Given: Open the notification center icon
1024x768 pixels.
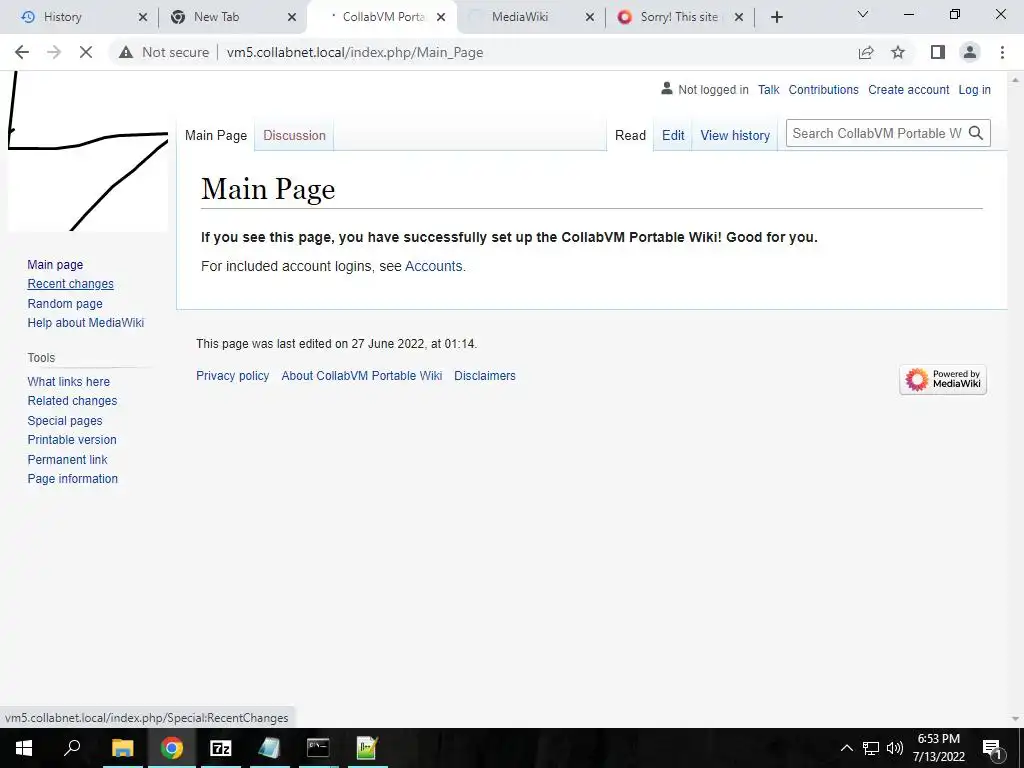Looking at the screenshot, I should 991,748.
